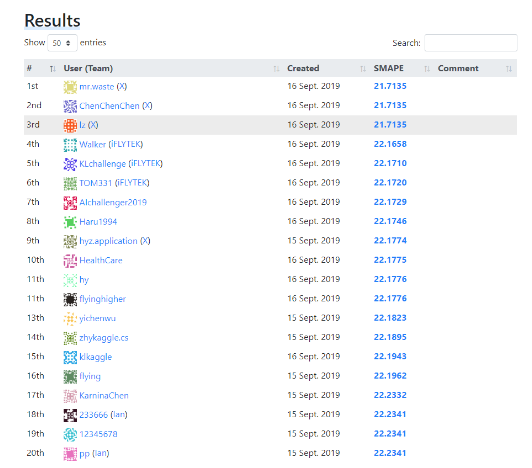Click the orange avatar beside lz
Viewport: 532px width, 468px height.
click(x=70, y=126)
